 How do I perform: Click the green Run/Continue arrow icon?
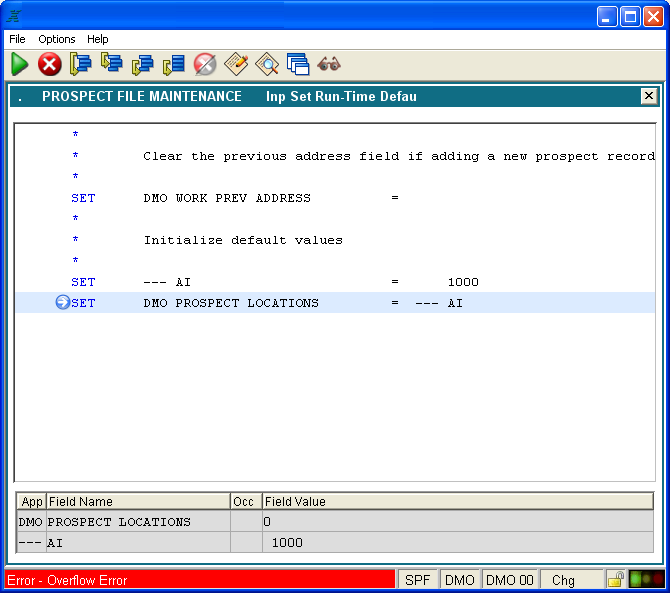[20, 64]
